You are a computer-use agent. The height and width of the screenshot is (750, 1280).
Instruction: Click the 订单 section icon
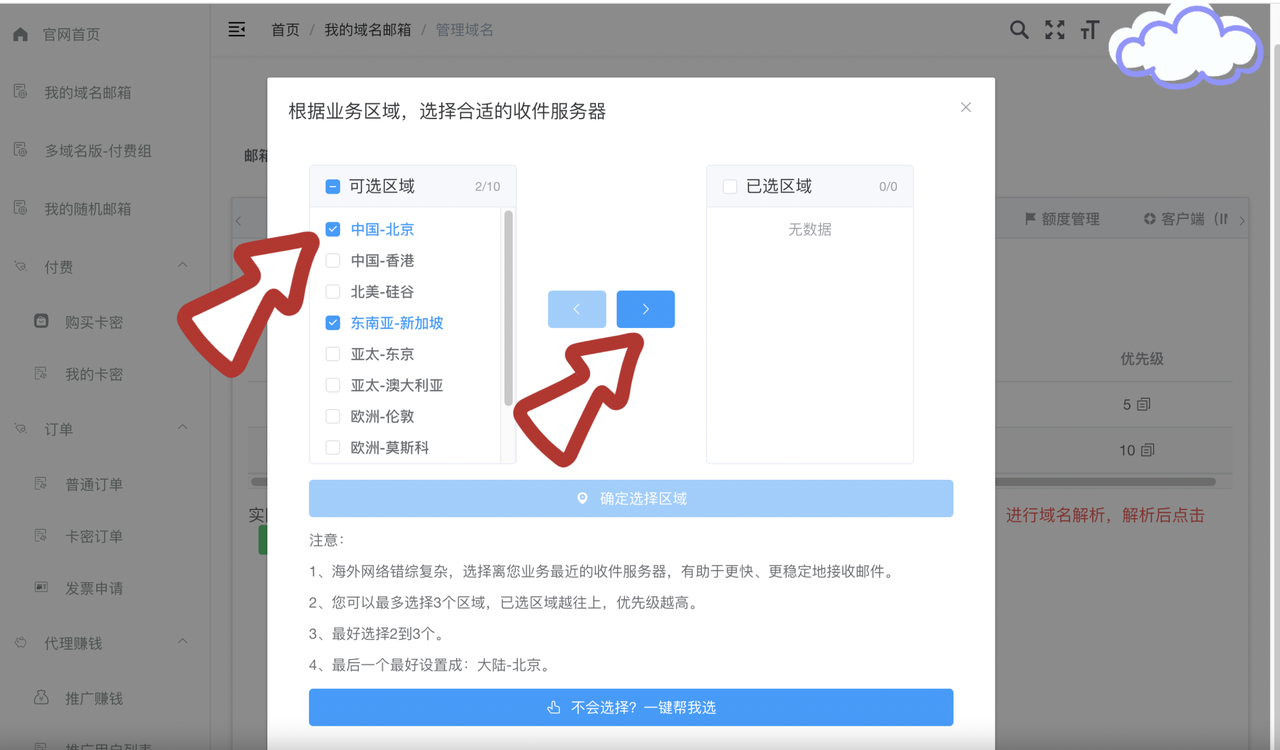pyautogui.click(x=20, y=429)
